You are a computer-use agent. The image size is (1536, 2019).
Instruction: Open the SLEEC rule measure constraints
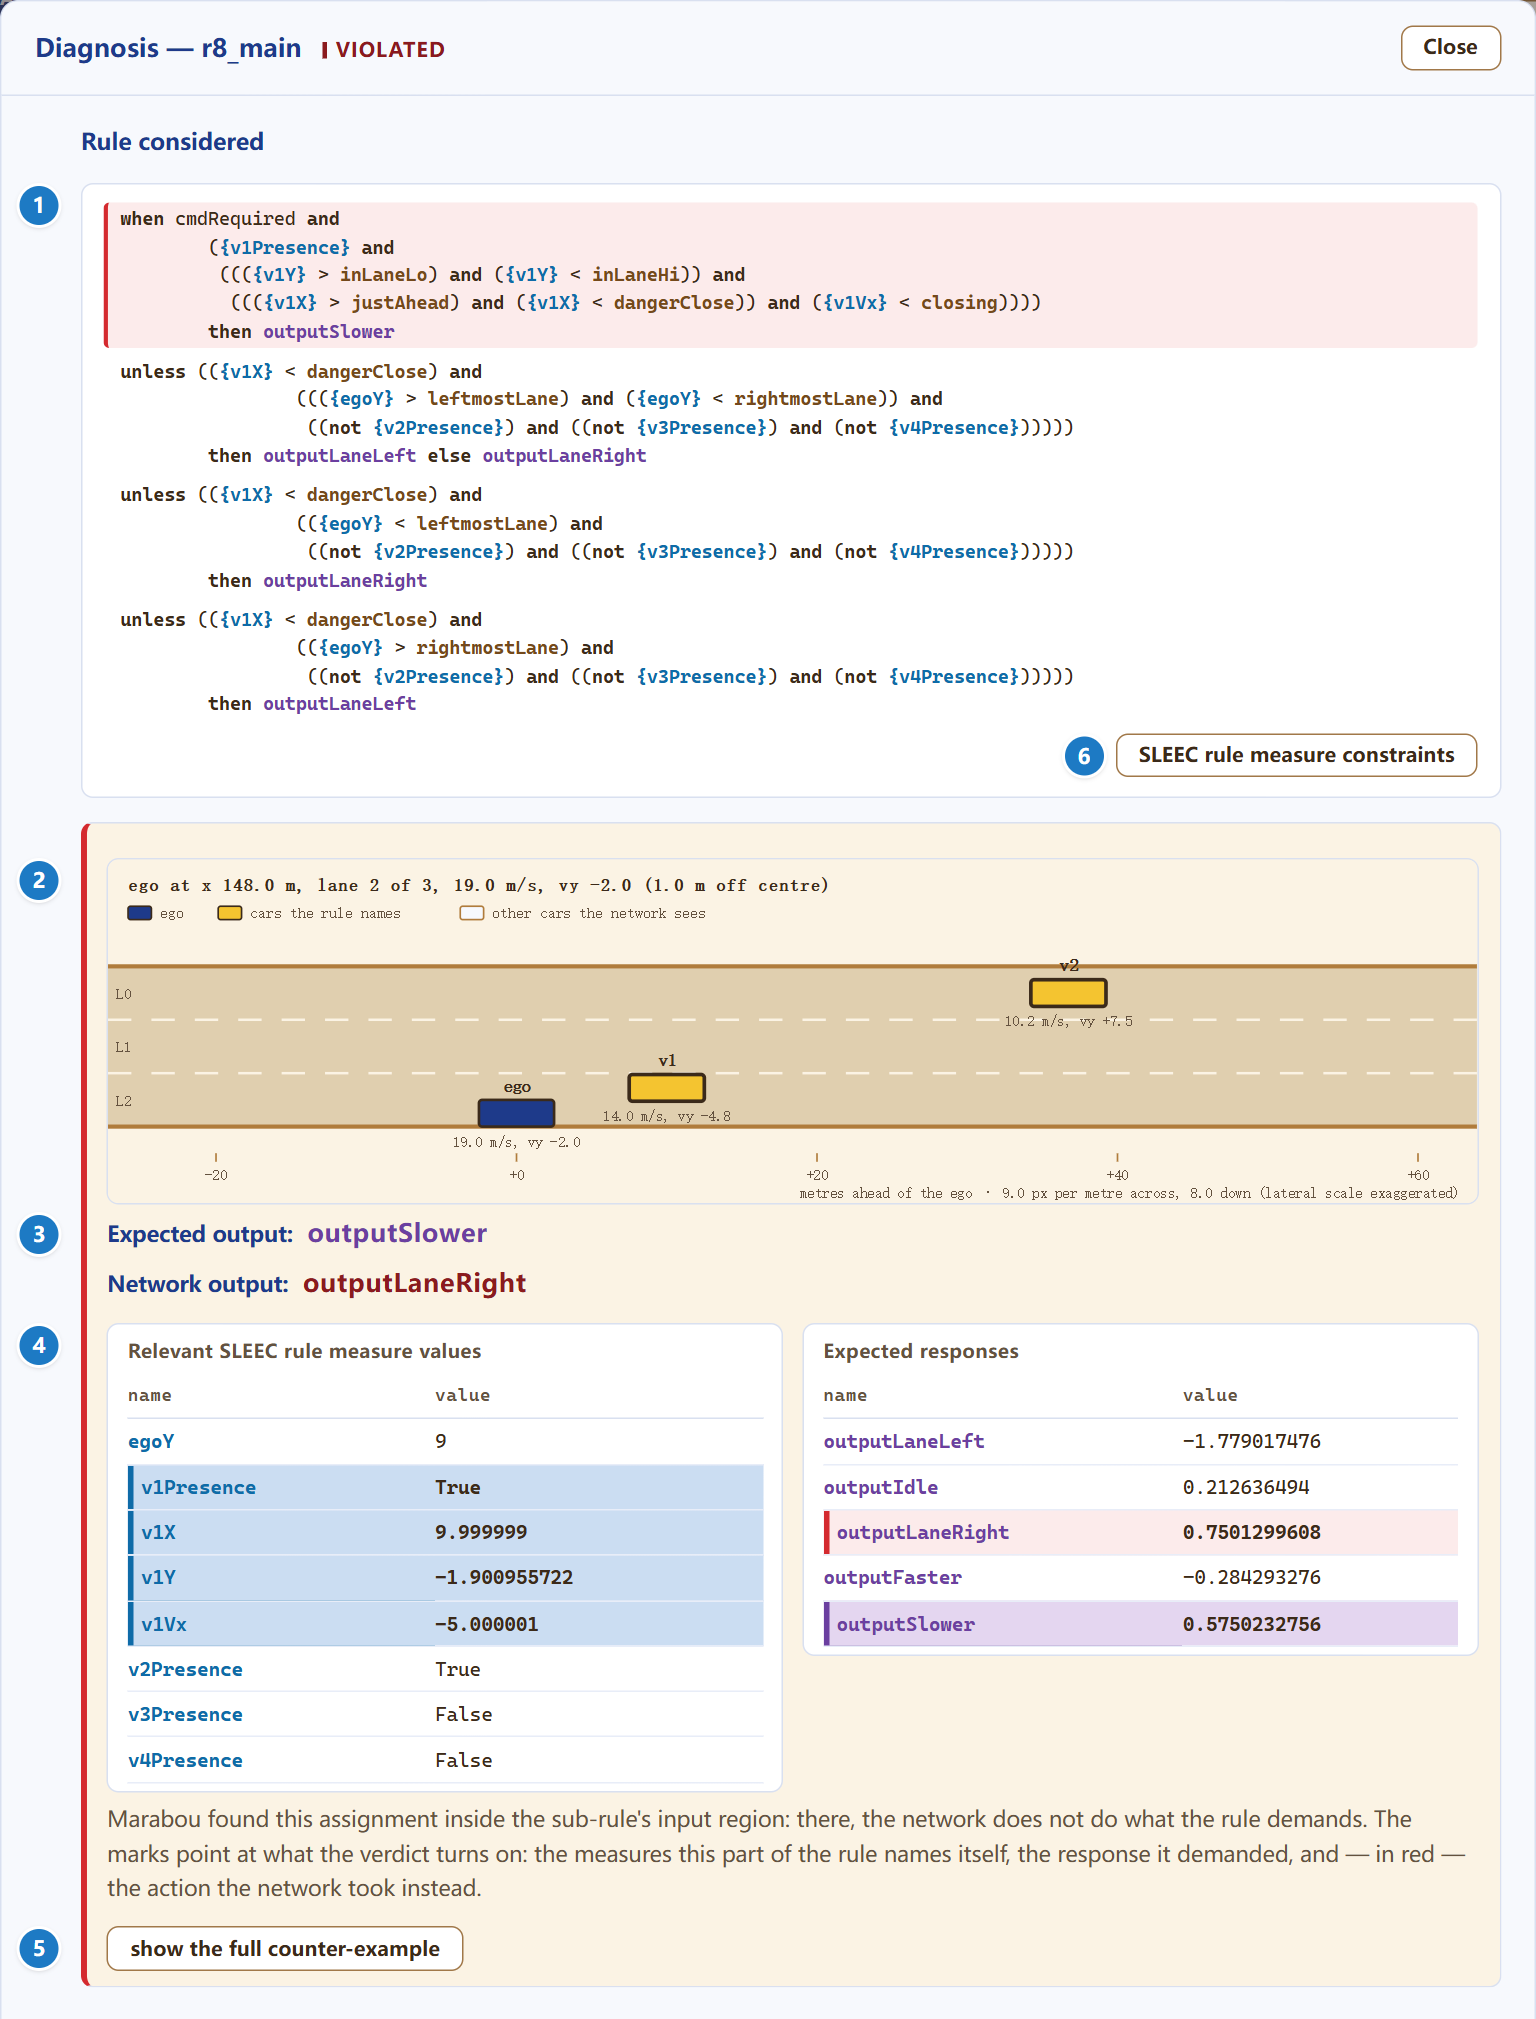(x=1296, y=755)
